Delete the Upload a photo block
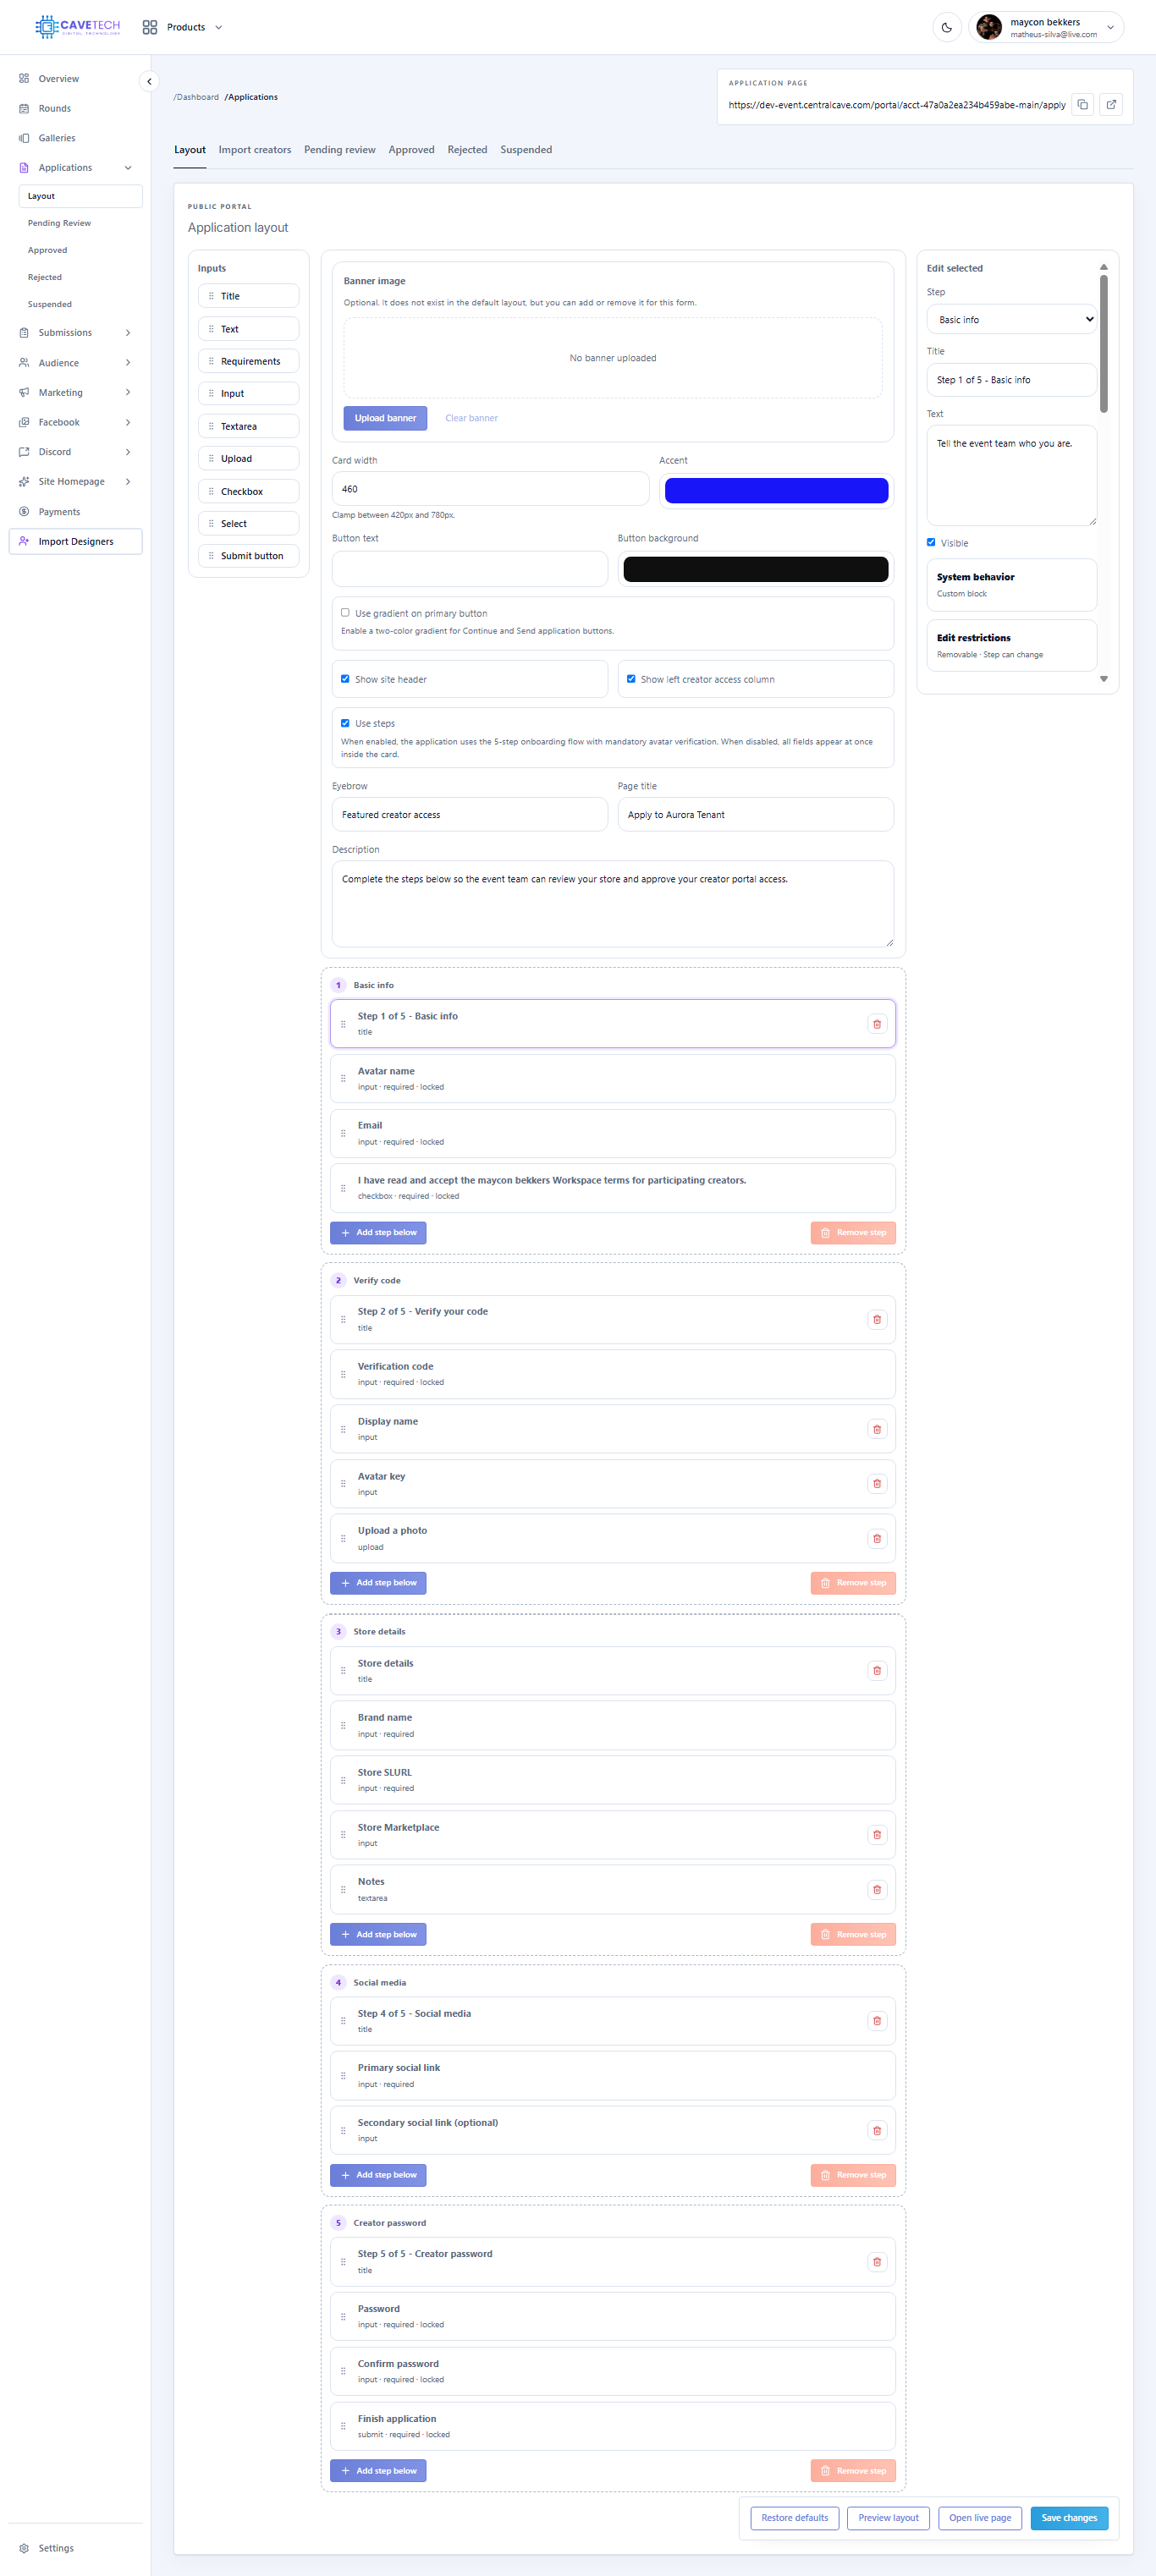Screen dimensions: 1156x2576 877,1538
